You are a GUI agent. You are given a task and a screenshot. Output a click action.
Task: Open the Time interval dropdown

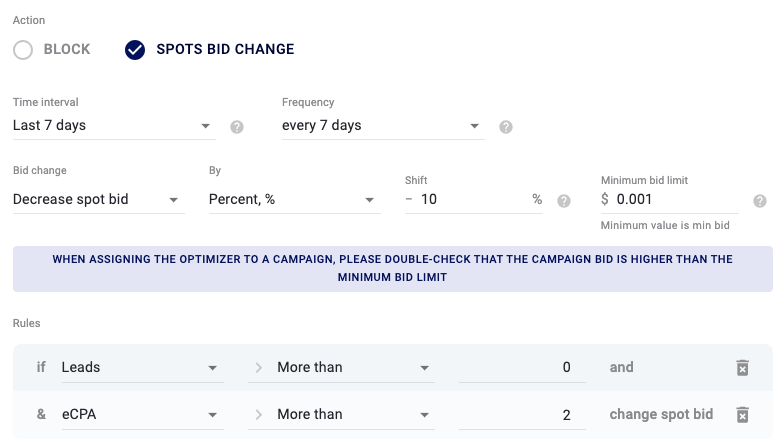[x=114, y=126]
